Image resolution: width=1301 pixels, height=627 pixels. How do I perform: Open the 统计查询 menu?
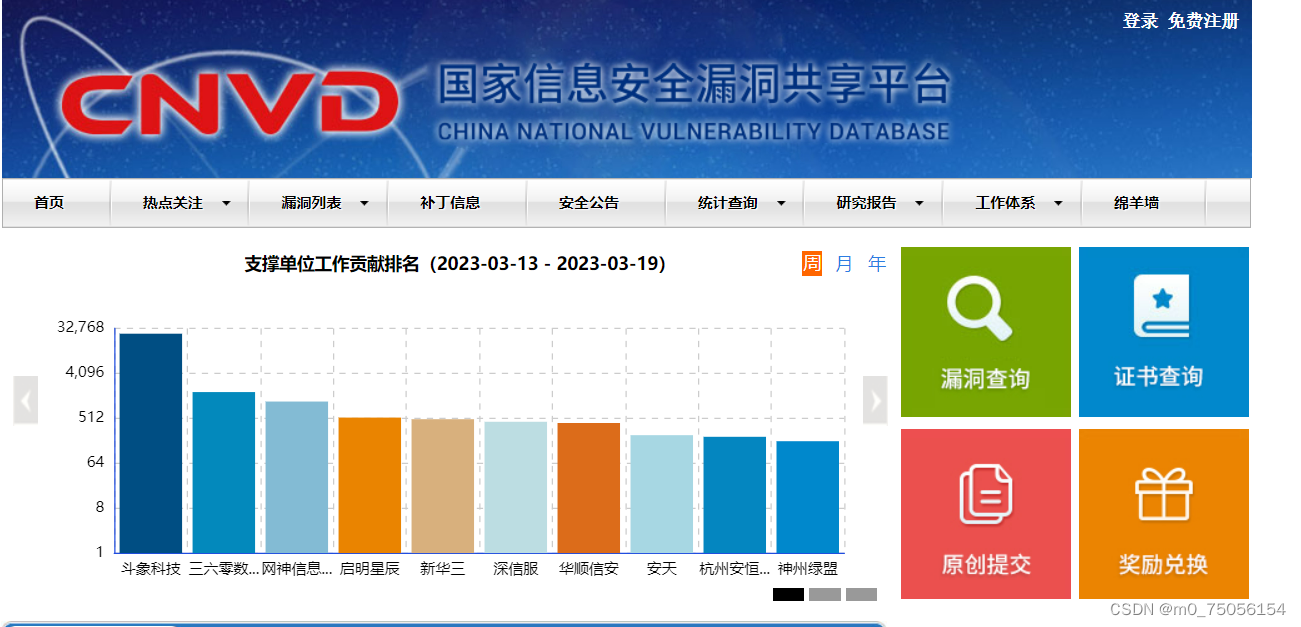[x=728, y=203]
